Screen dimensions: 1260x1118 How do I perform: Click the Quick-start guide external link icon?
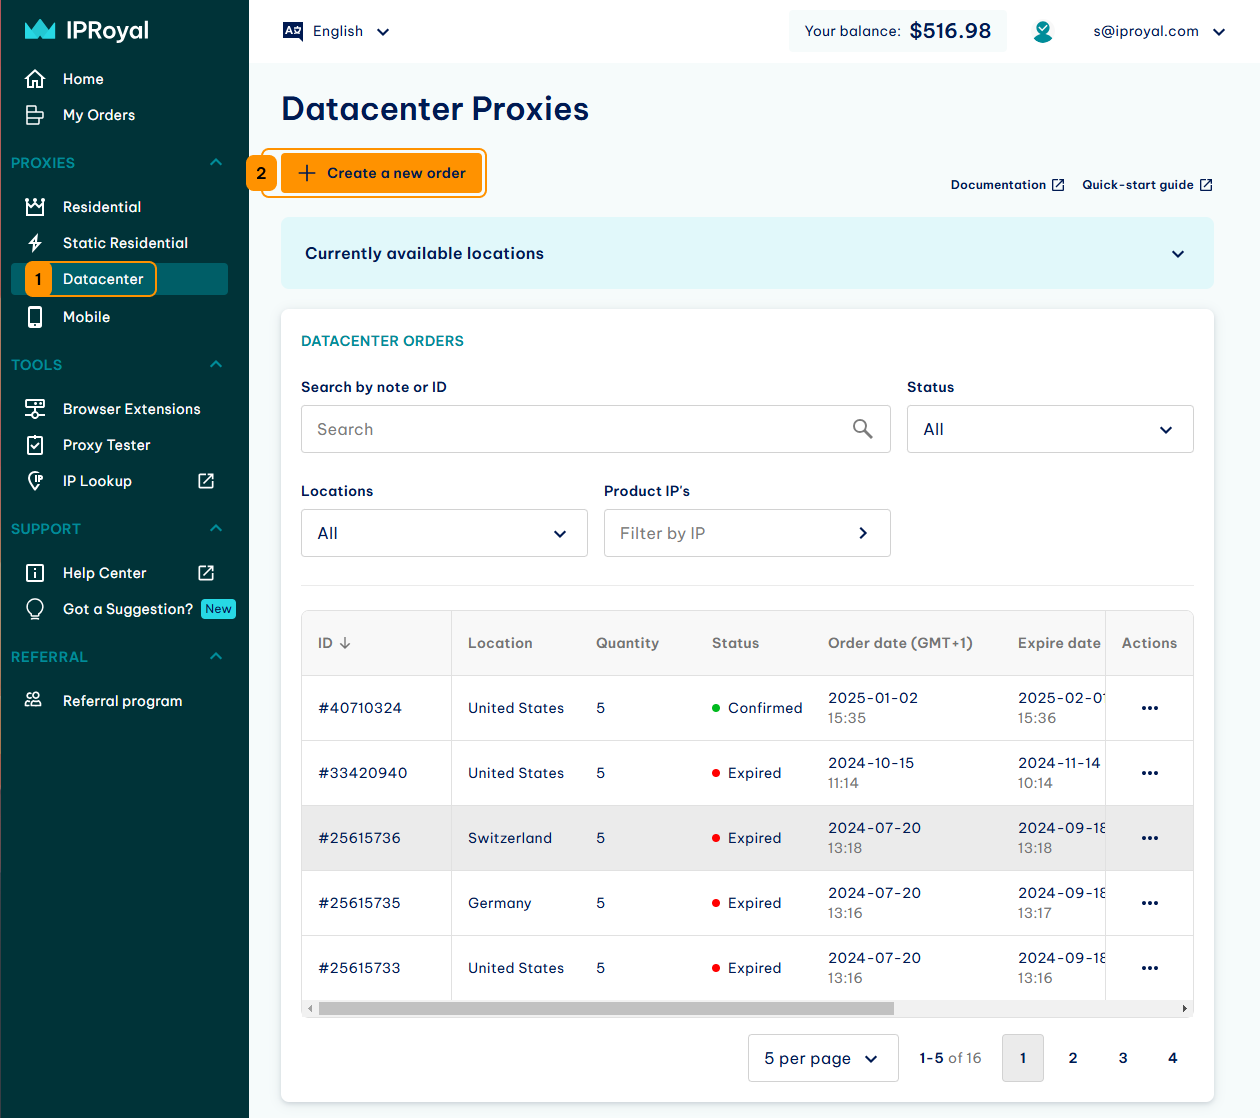[x=1206, y=185]
